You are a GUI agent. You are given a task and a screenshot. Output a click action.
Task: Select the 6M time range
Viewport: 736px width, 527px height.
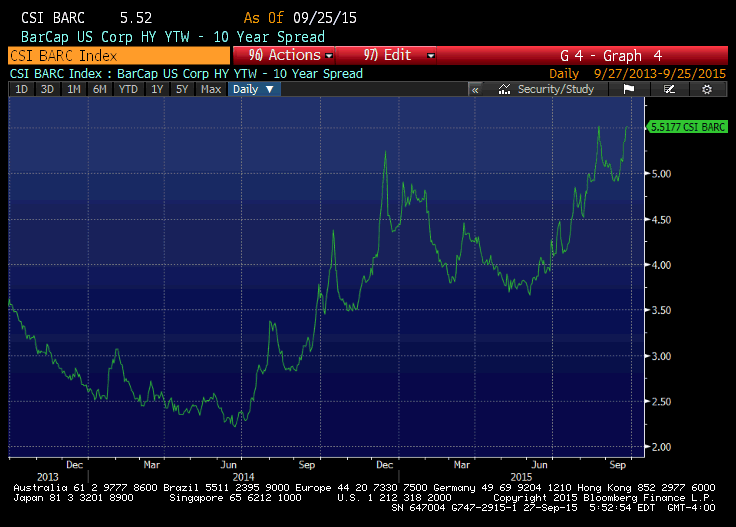[100, 89]
